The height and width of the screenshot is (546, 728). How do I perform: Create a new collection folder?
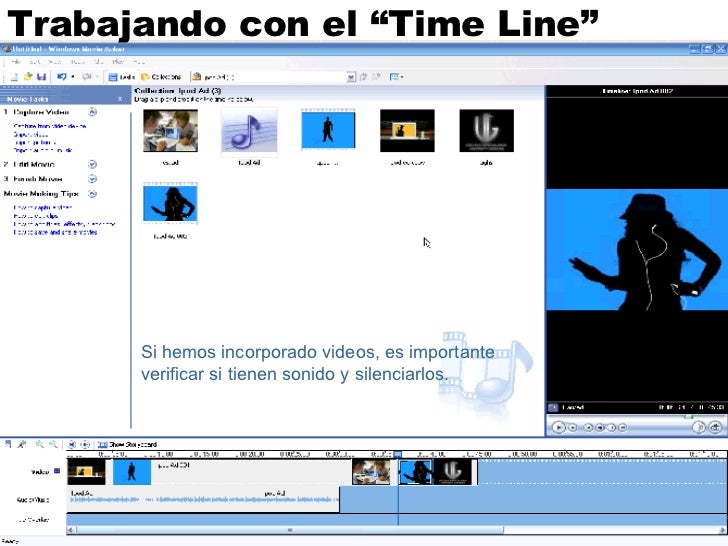pos(377,77)
